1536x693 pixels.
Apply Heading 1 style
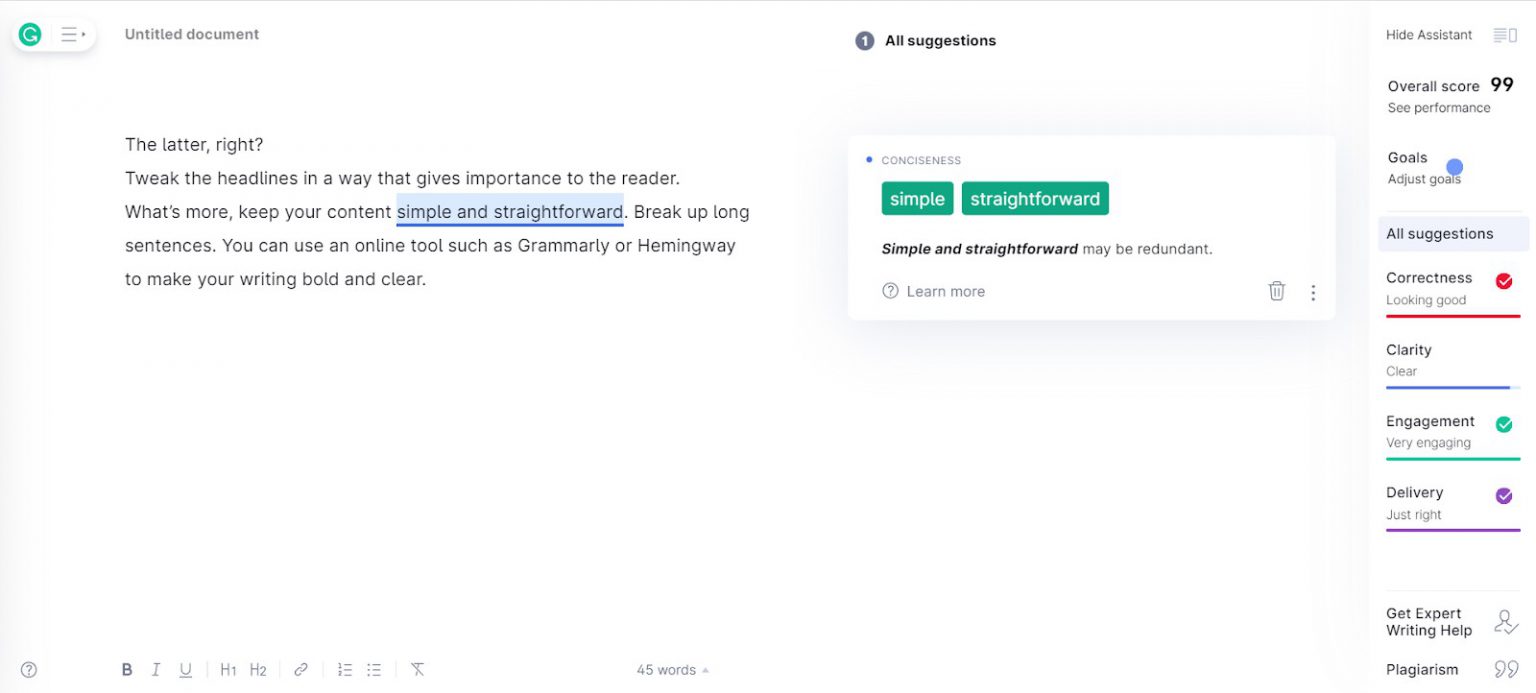click(x=228, y=669)
